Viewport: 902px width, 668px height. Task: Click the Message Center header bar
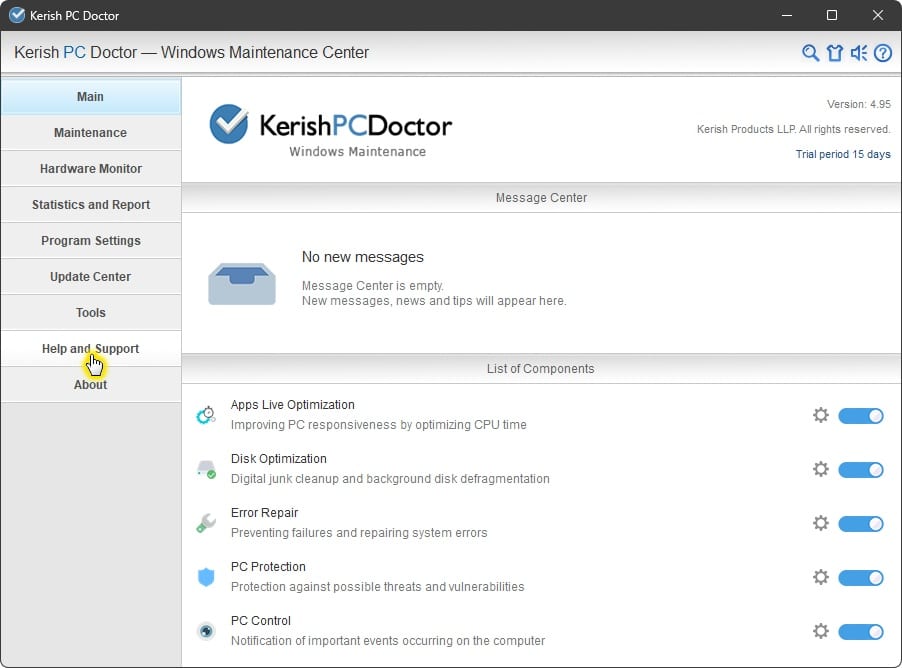pos(541,198)
